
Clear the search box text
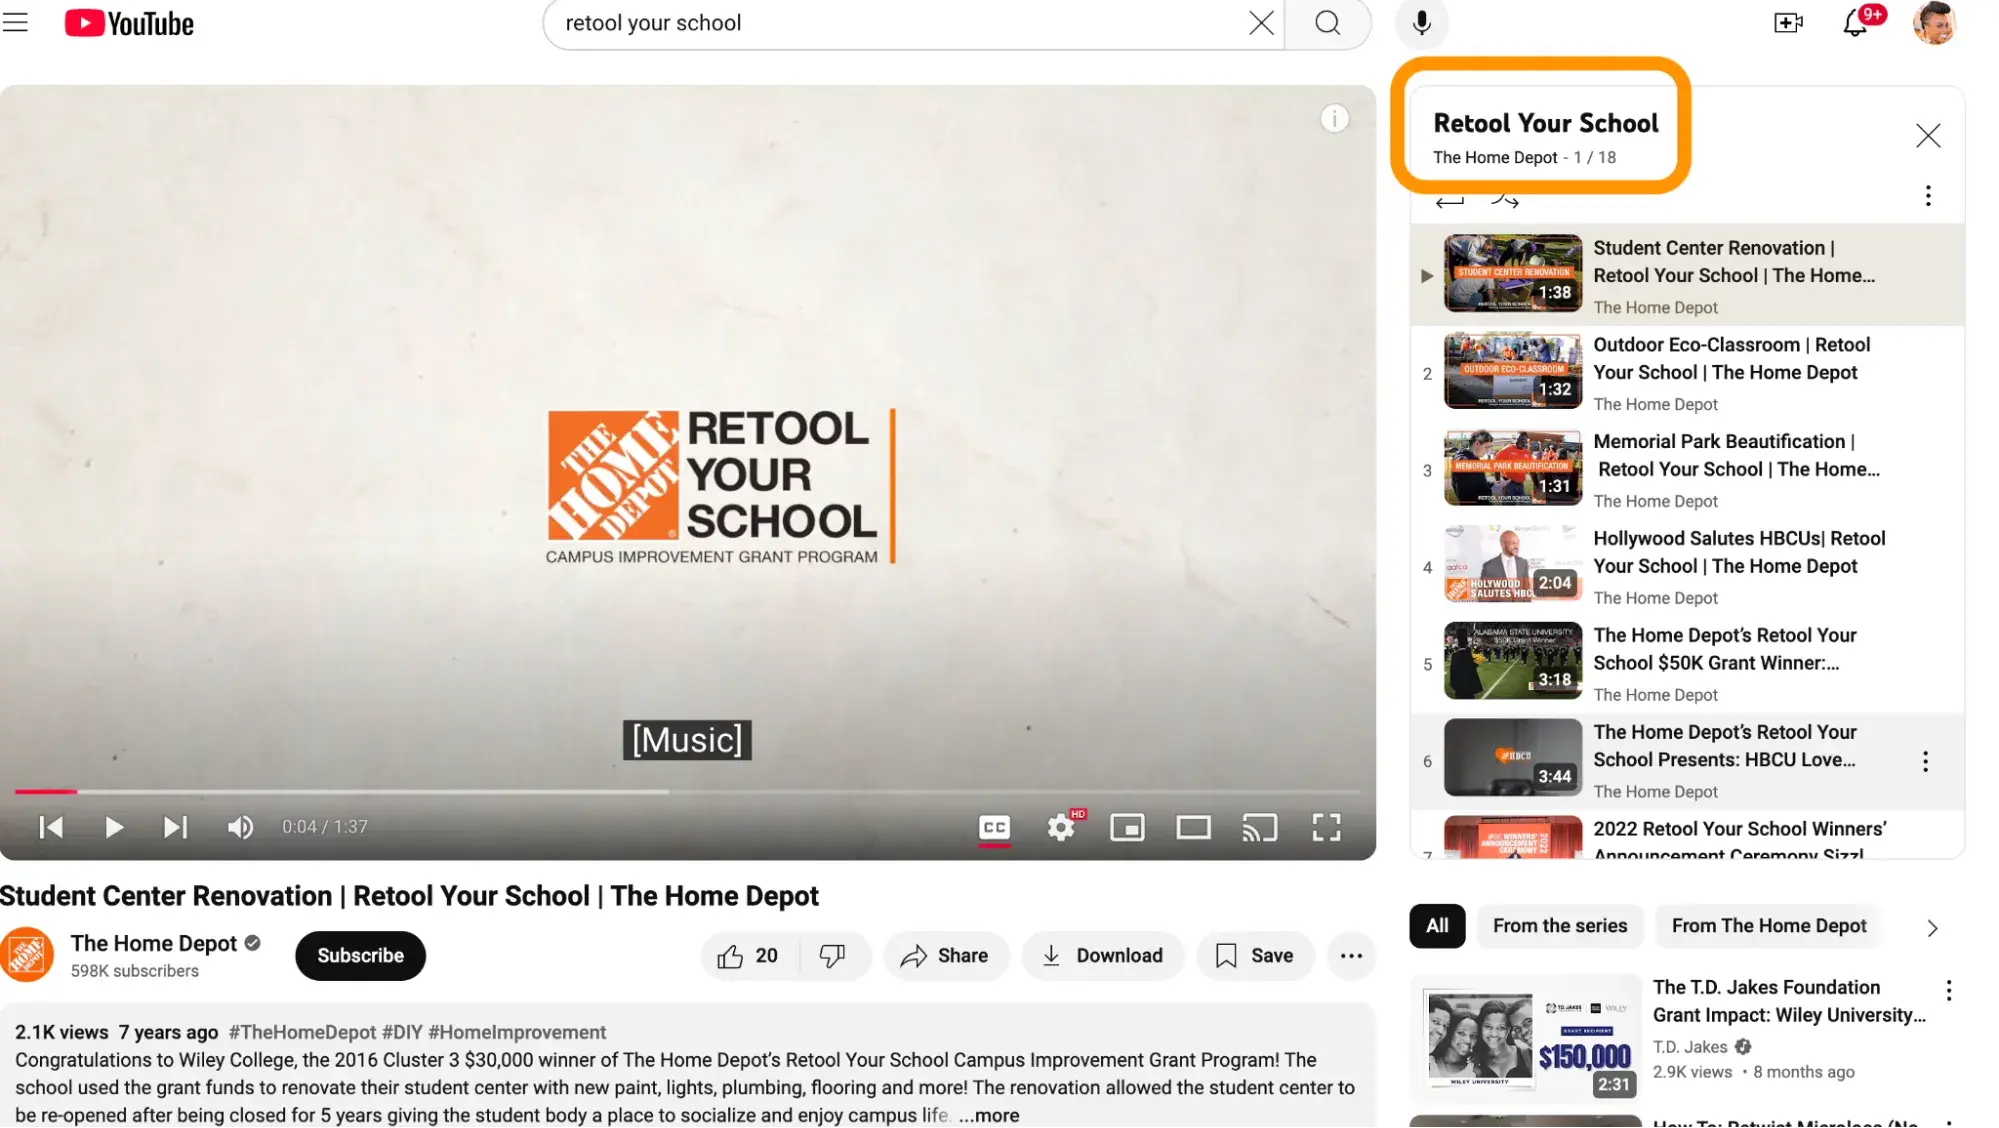point(1261,23)
